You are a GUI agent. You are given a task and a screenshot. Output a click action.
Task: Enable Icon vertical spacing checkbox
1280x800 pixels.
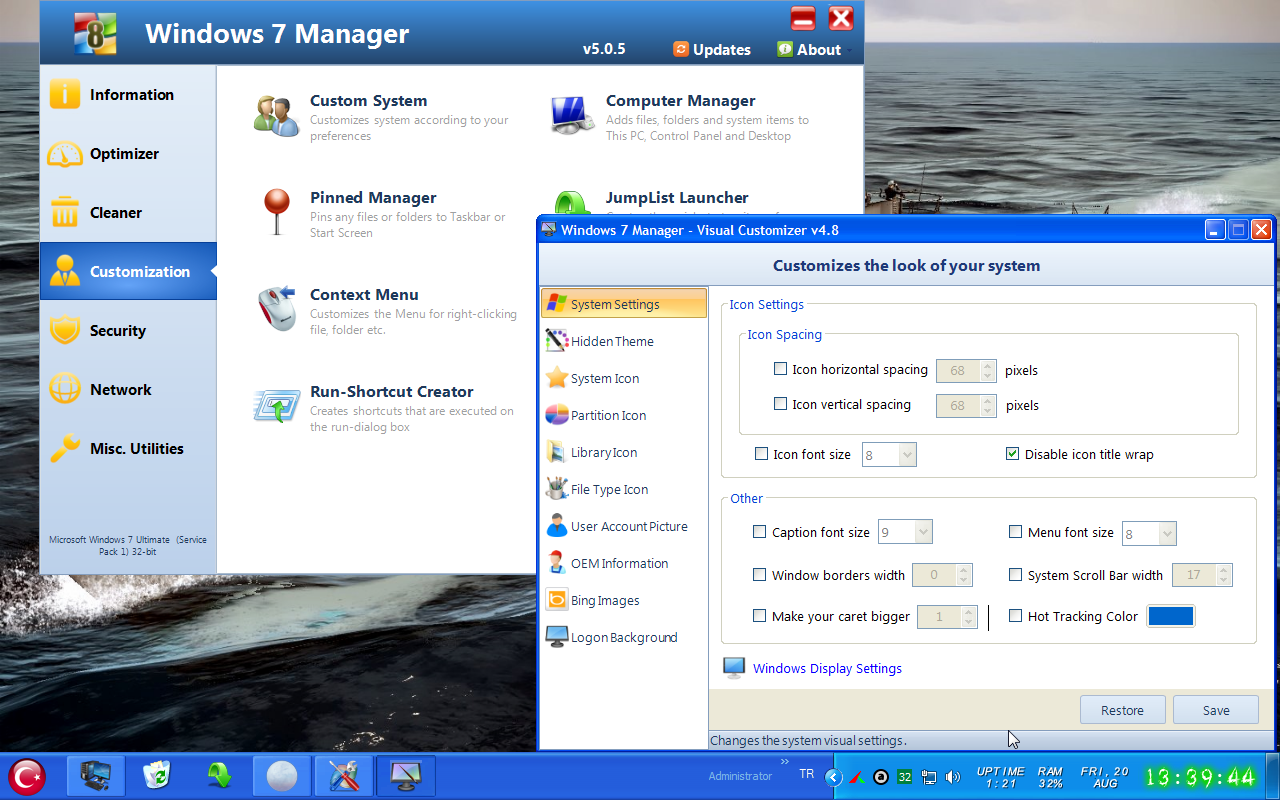[x=781, y=404]
